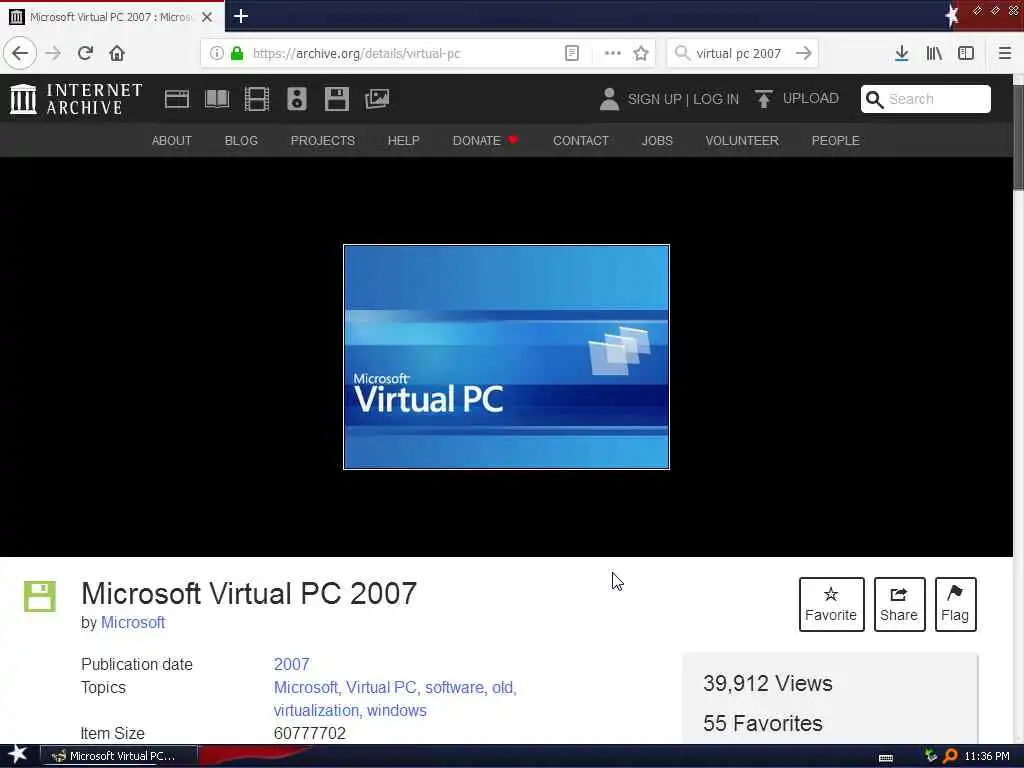Click the green software item icon
This screenshot has width=1024, height=768.
40,596
